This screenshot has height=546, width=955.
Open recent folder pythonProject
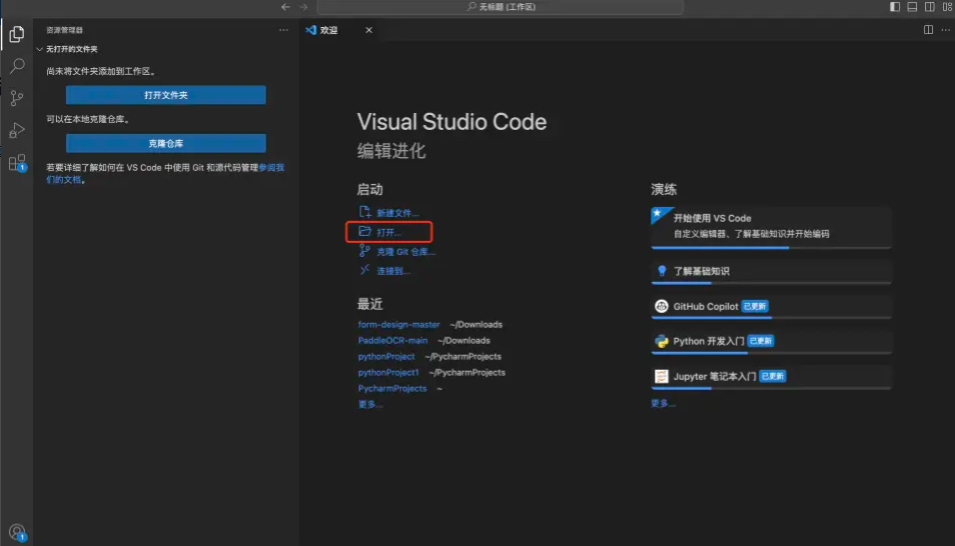(386, 356)
